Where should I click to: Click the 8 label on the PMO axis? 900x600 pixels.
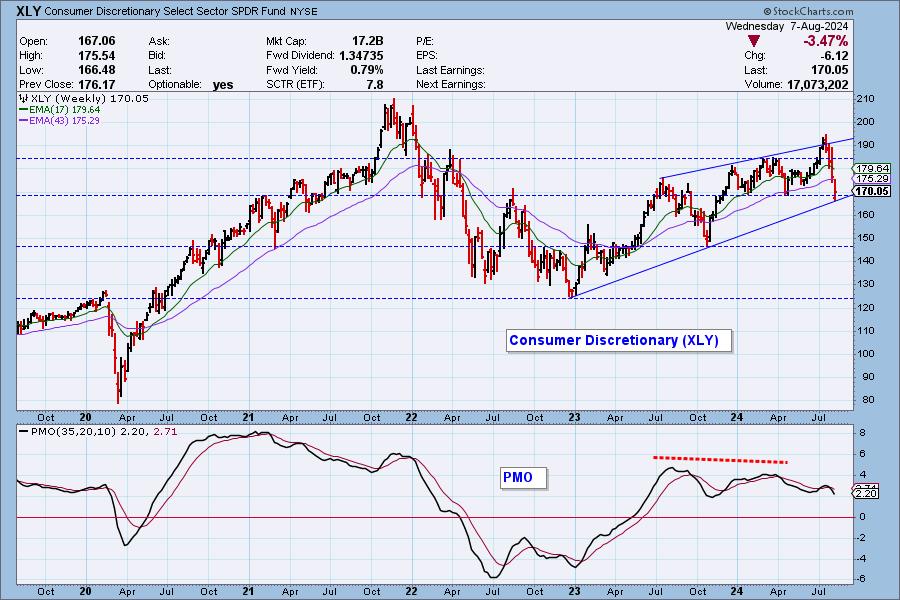click(863, 433)
